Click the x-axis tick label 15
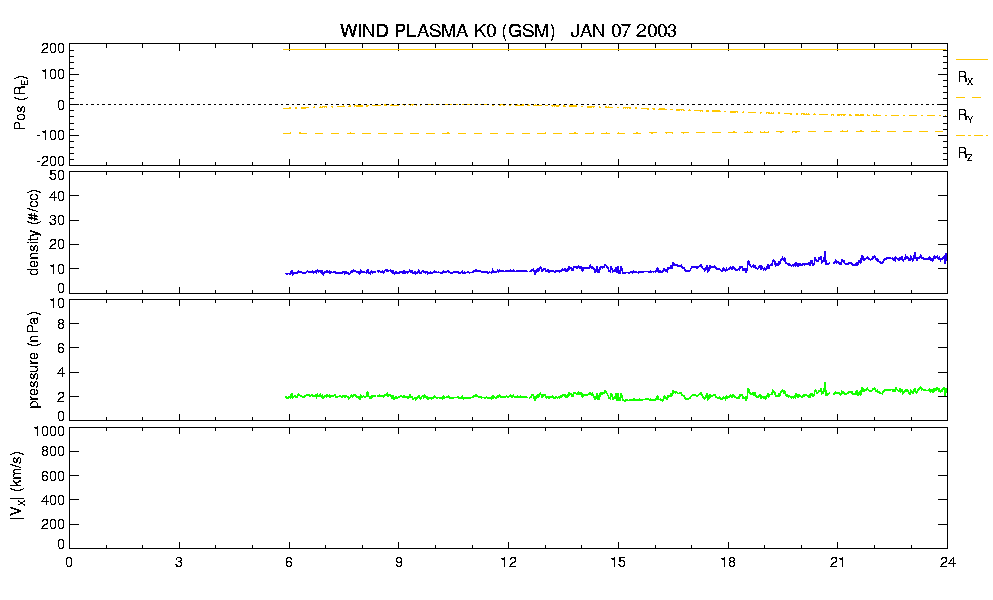993x600 pixels. point(618,563)
